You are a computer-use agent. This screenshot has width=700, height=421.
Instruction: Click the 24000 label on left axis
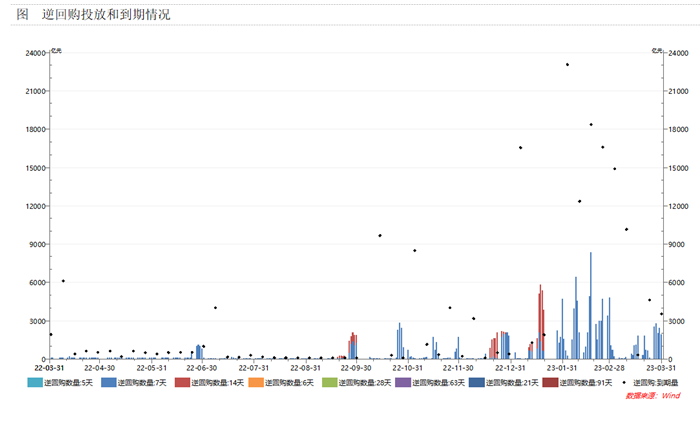tap(34, 53)
